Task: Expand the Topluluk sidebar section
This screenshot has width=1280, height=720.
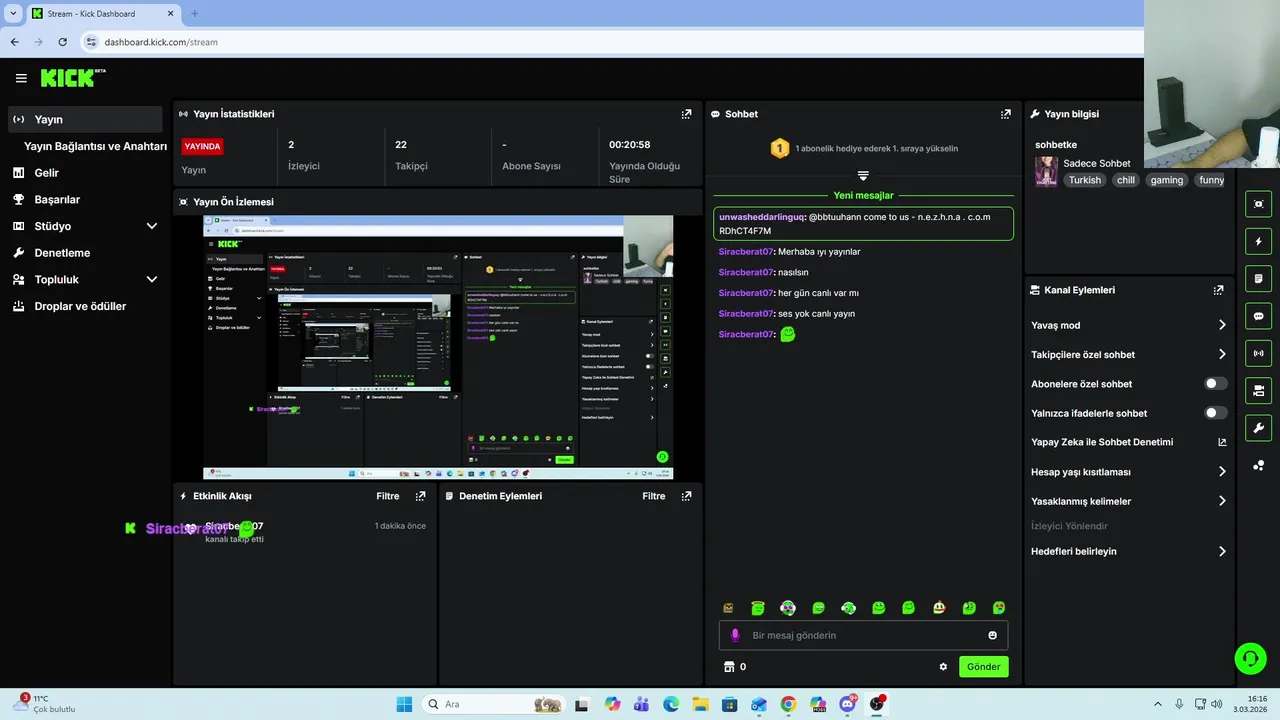Action: (x=152, y=280)
